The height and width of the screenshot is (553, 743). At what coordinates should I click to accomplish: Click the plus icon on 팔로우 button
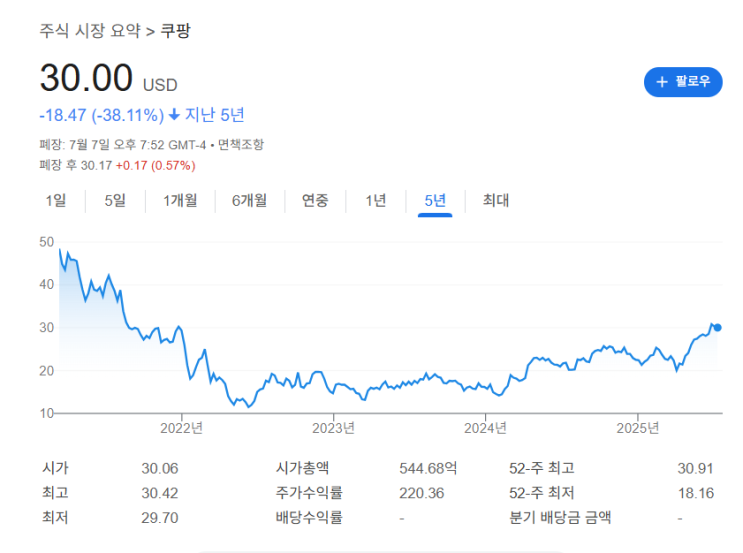[662, 81]
